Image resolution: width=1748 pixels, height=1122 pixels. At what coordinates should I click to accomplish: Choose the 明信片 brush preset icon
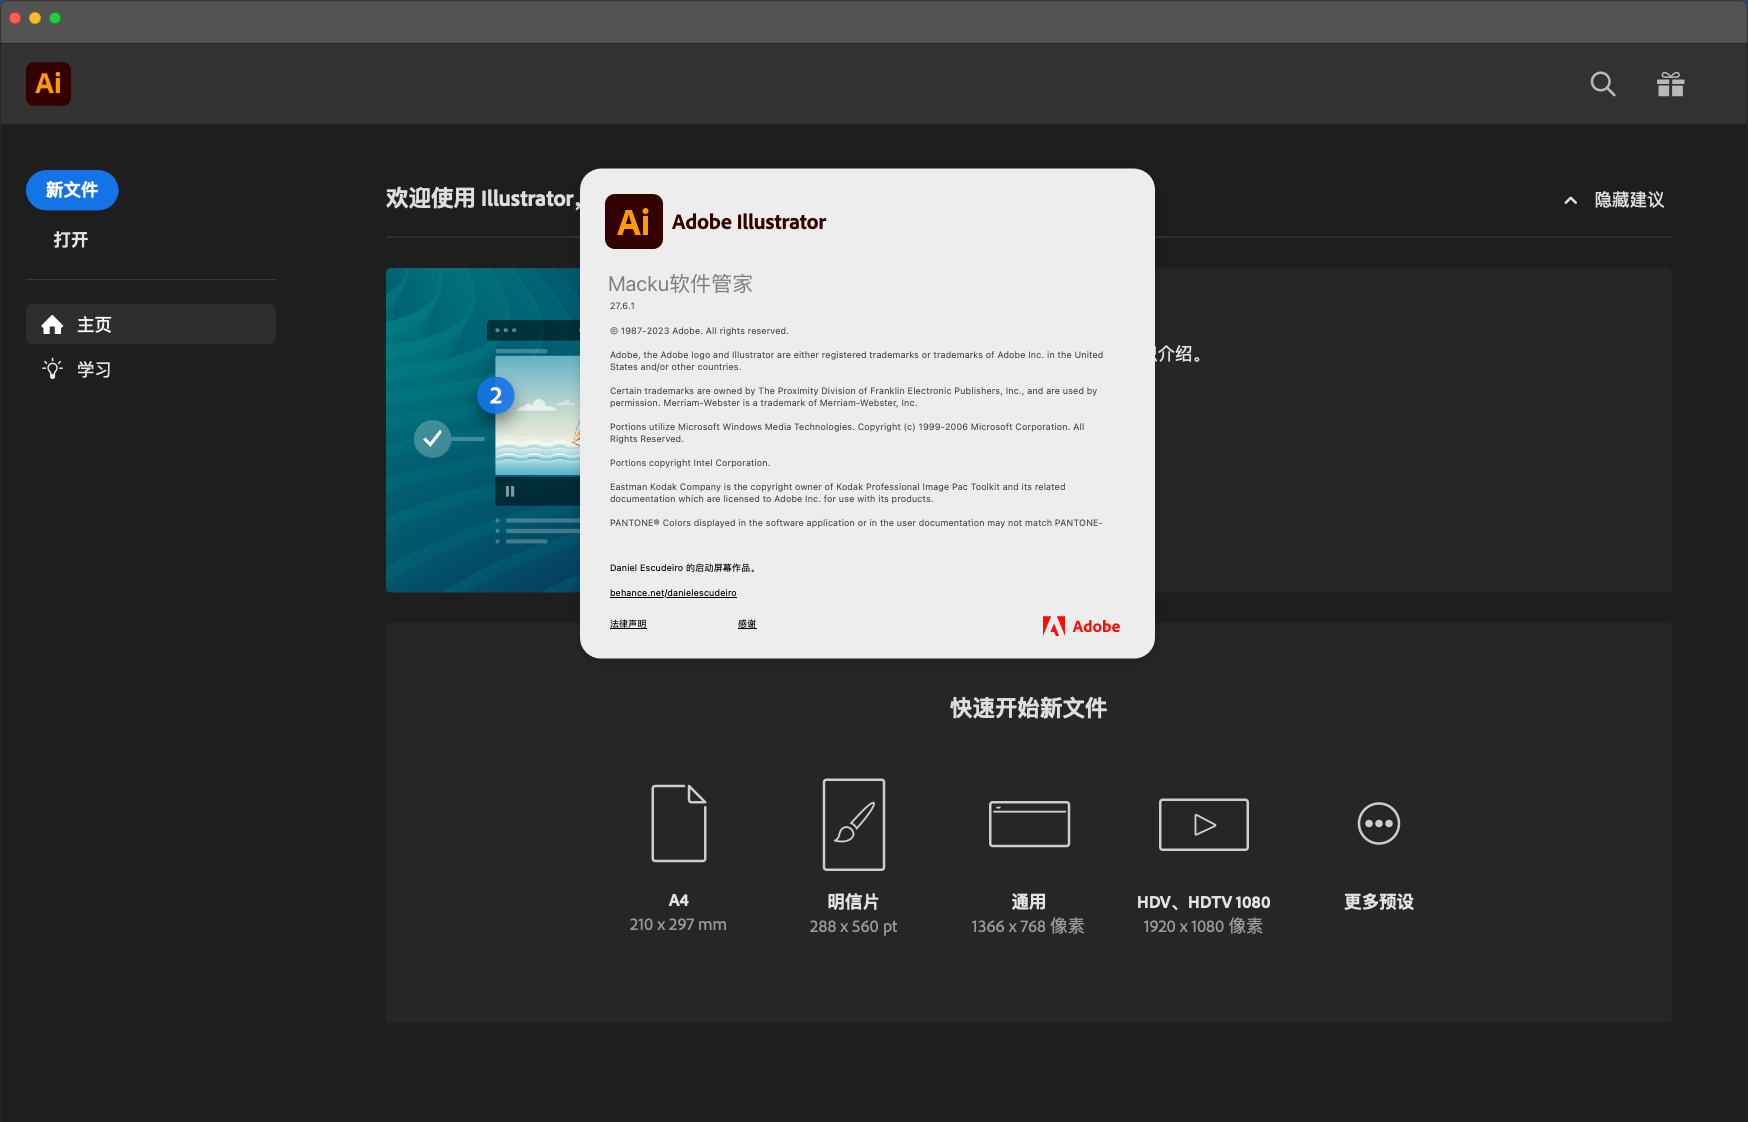[854, 824]
